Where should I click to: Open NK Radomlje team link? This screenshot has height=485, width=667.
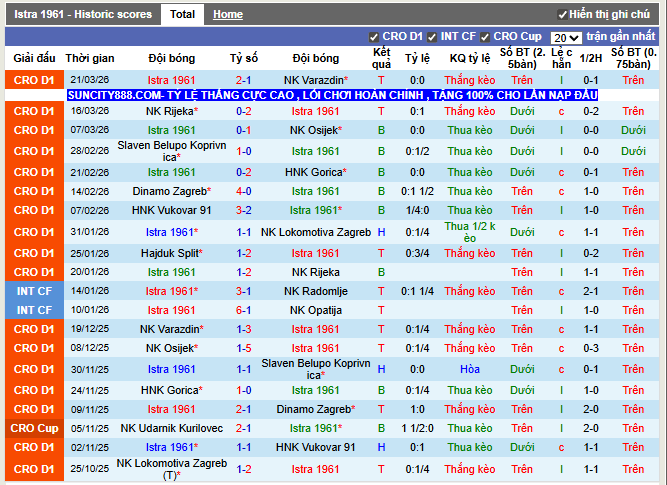click(315, 291)
